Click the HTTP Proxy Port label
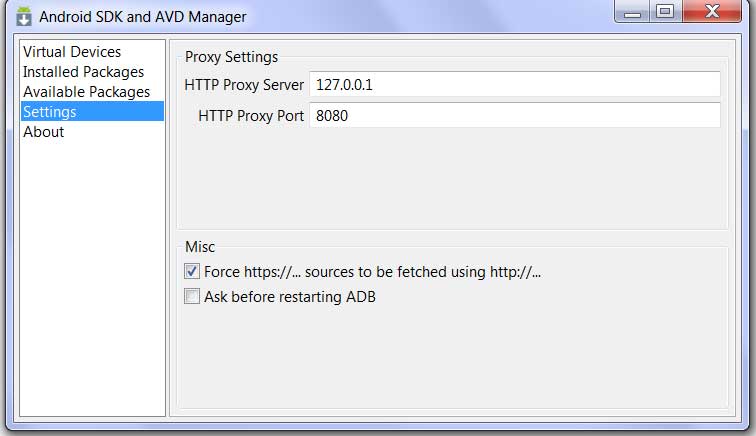This screenshot has width=756, height=436. point(251,116)
